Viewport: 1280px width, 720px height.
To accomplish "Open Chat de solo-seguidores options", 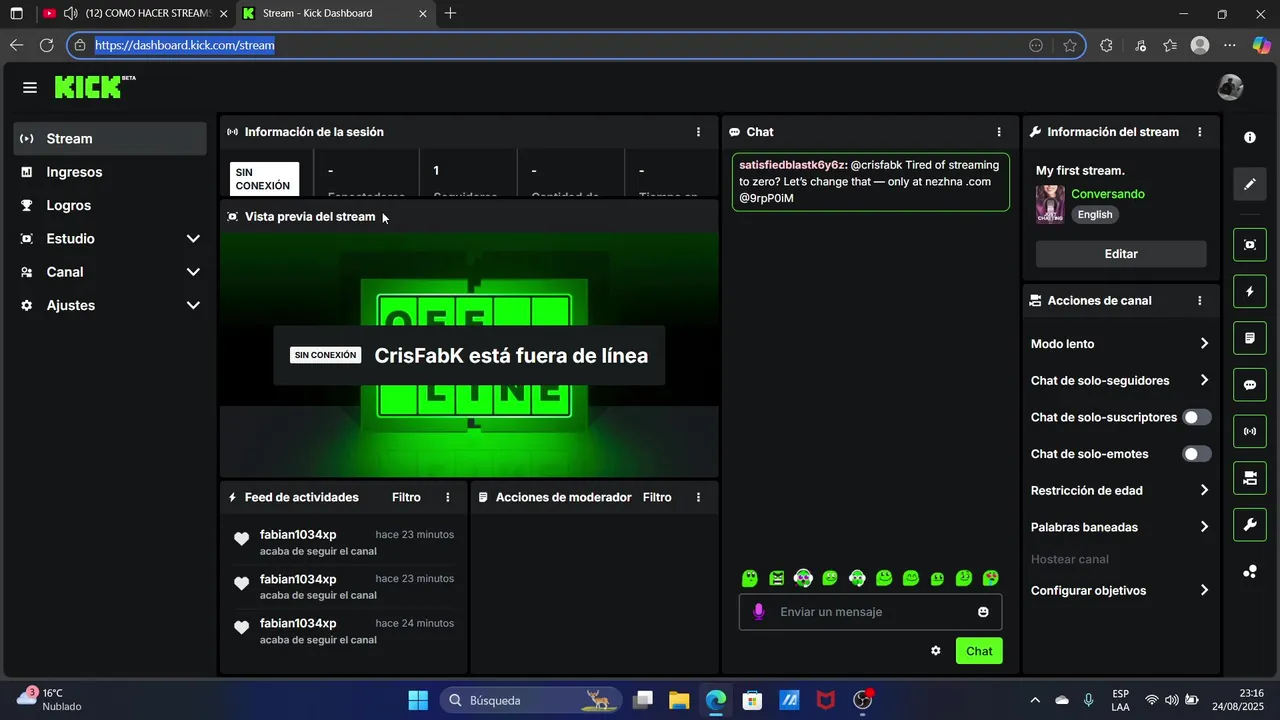I will coord(1120,381).
